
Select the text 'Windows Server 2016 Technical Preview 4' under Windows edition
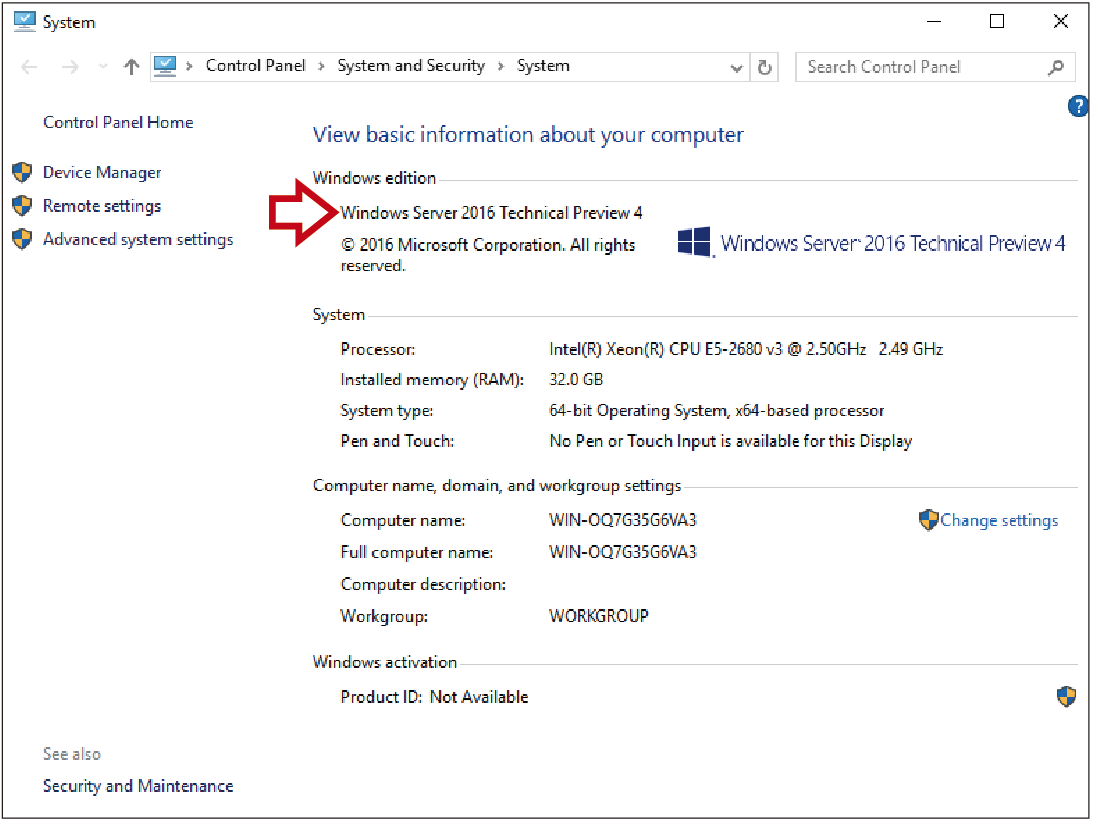[x=491, y=213]
